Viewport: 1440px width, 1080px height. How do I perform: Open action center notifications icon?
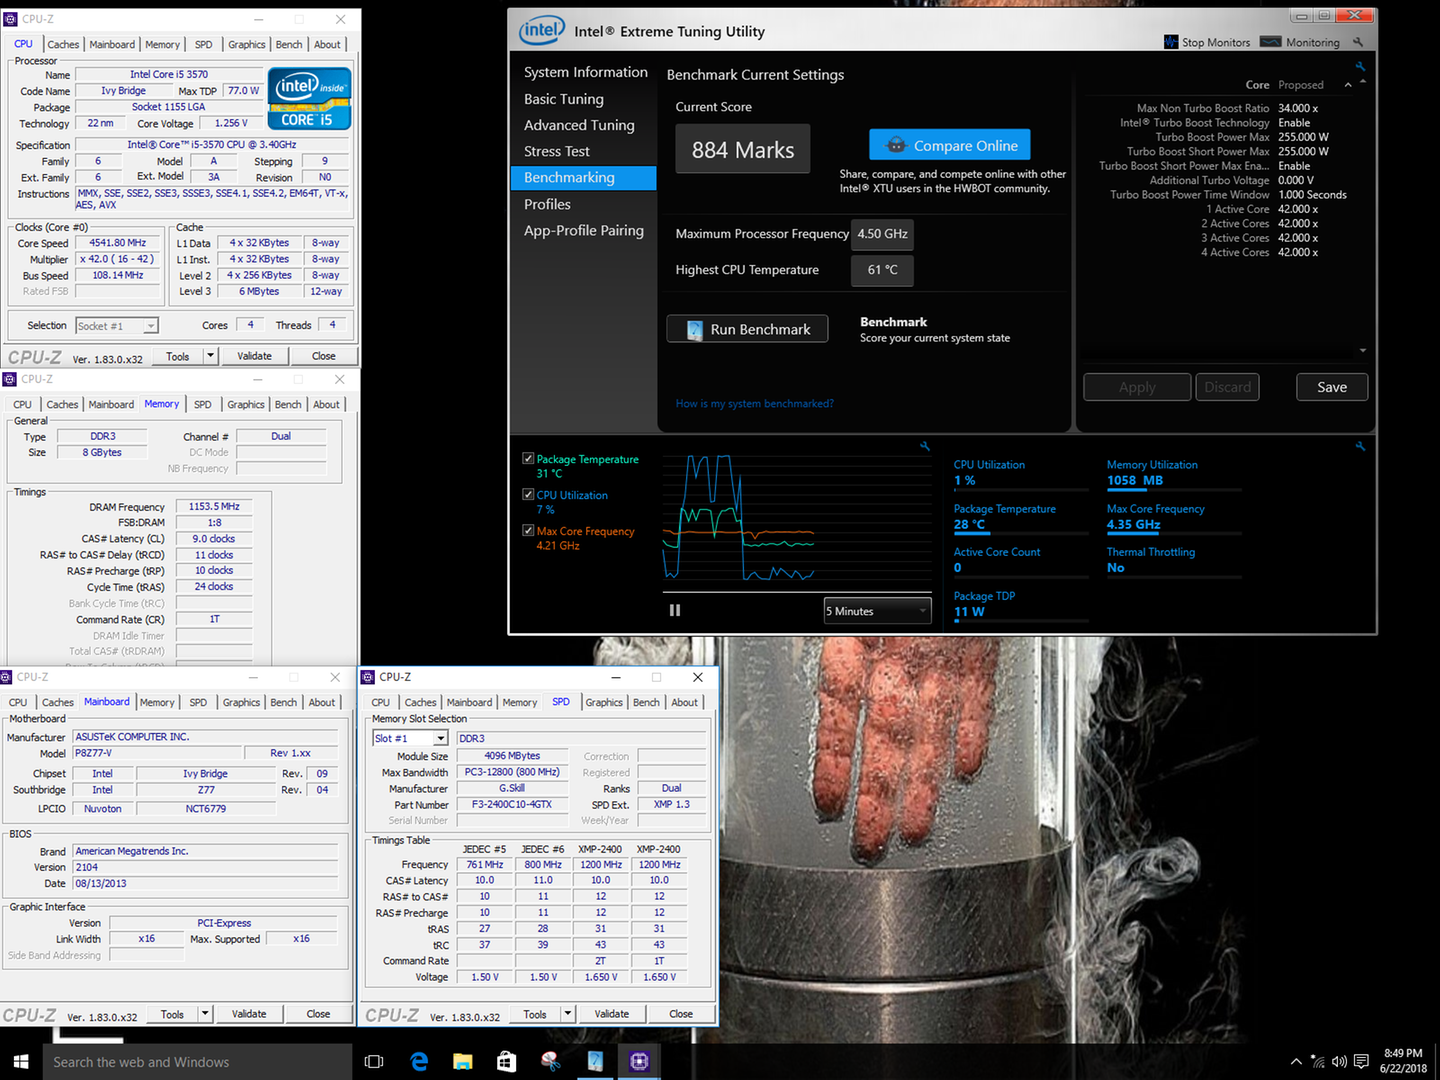tap(1361, 1062)
